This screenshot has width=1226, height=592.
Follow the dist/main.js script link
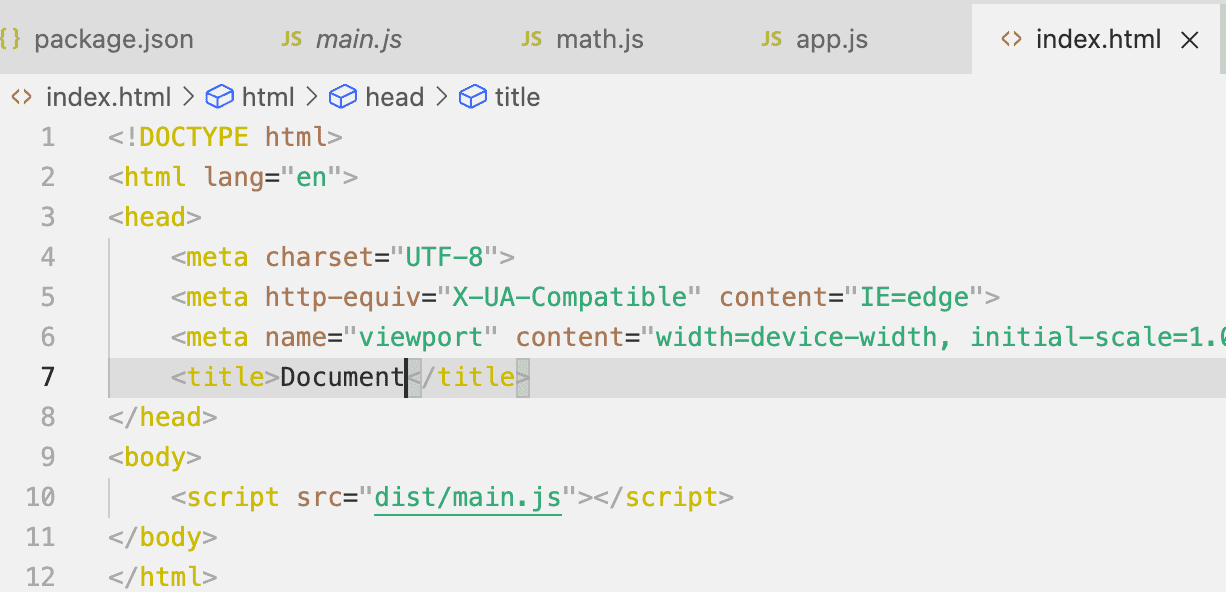point(467,497)
